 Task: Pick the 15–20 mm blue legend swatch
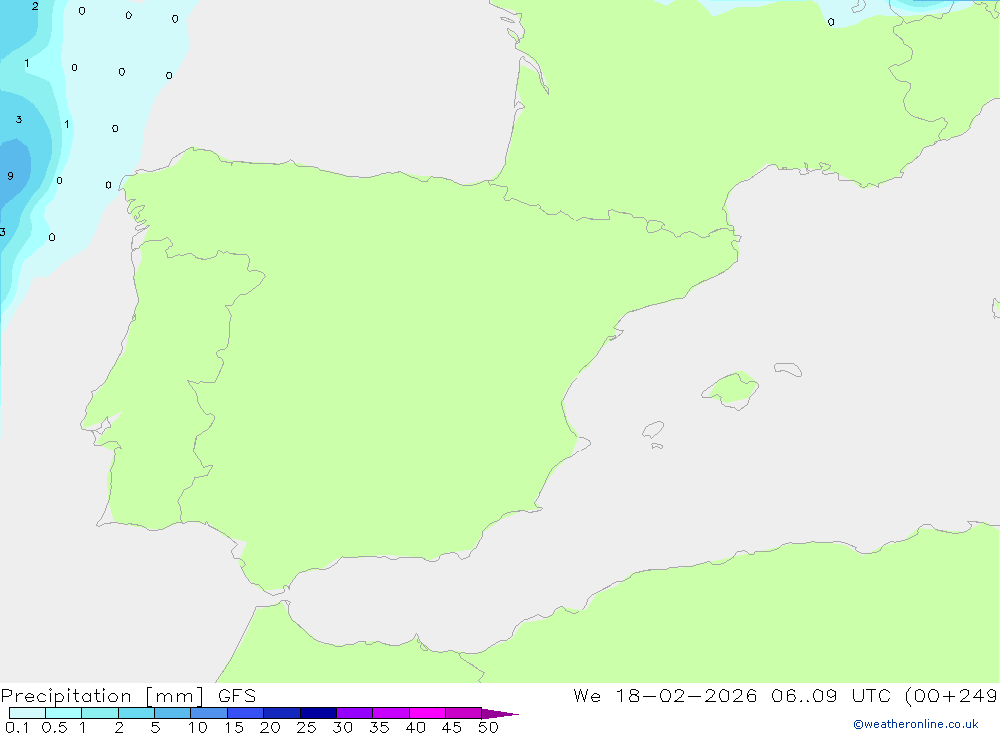(x=246, y=713)
